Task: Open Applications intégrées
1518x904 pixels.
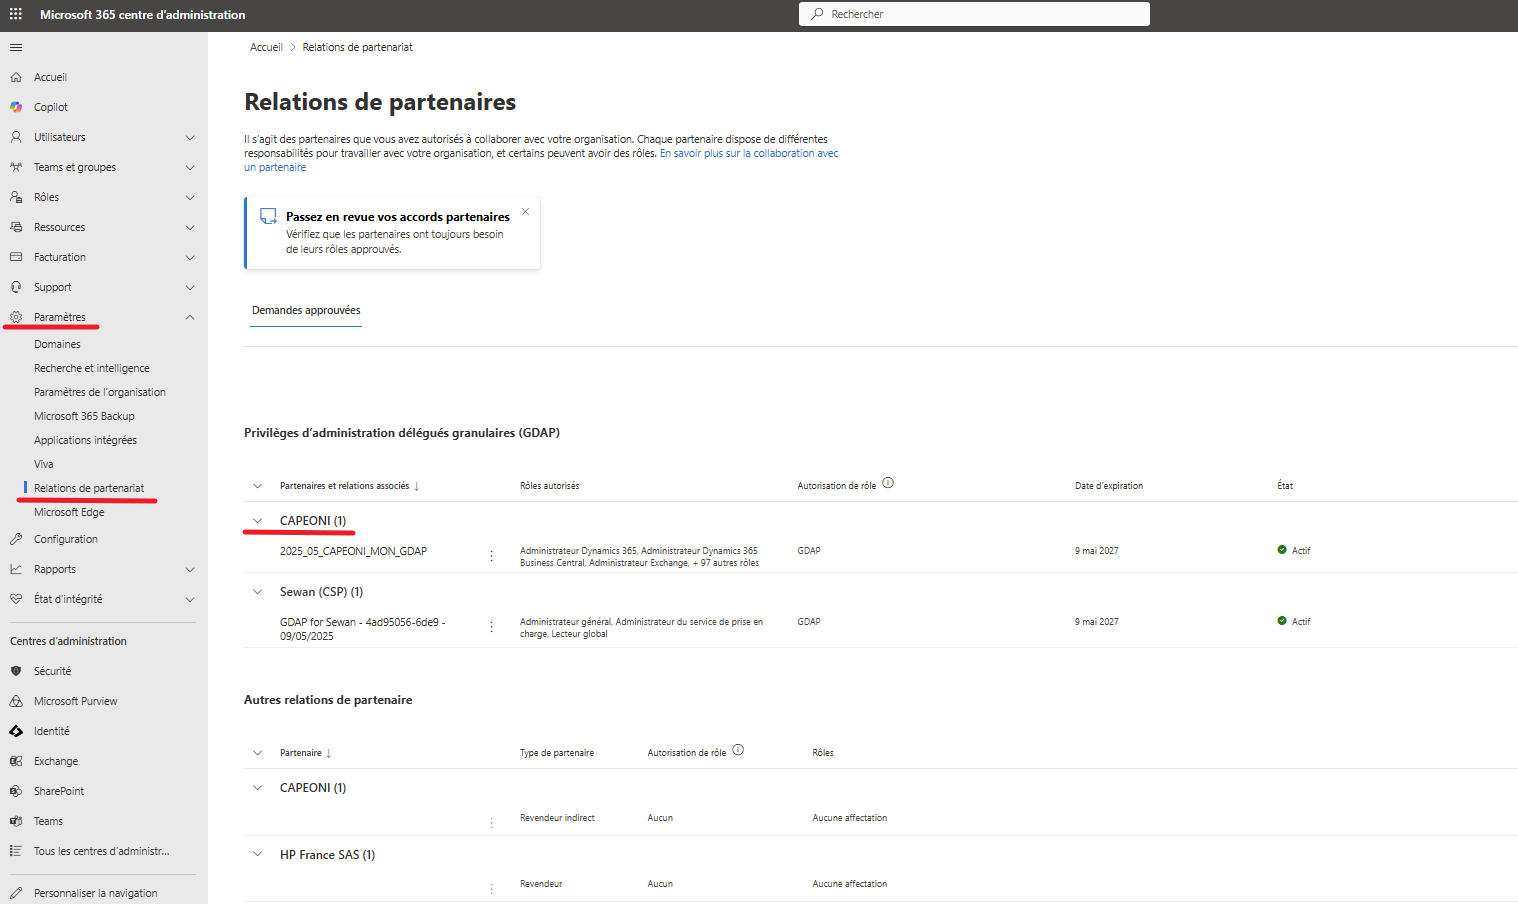Action: pos(85,440)
